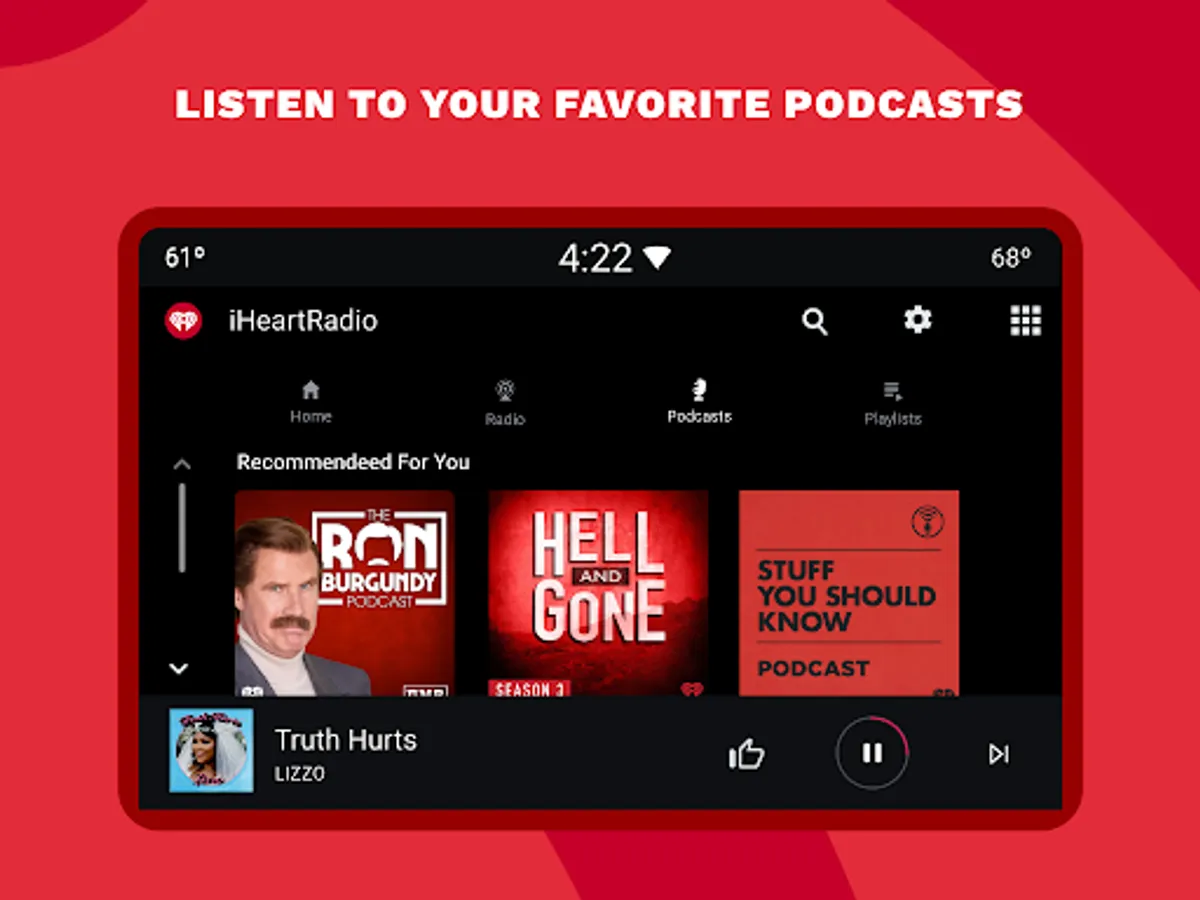Click the Wi-Fi signal status icon
This screenshot has width=1200, height=900.
[x=657, y=258]
